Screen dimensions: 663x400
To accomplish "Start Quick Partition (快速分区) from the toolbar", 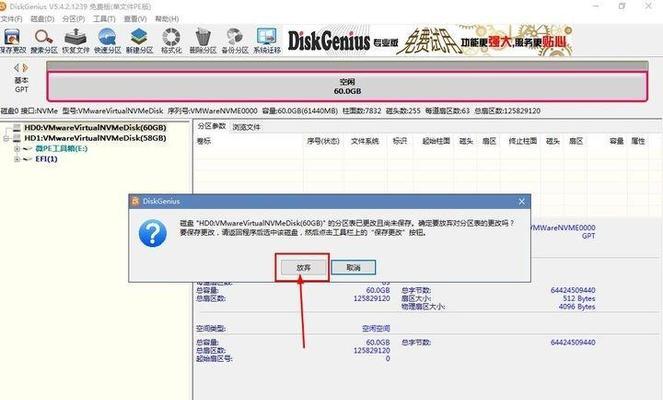I will tap(107, 41).
